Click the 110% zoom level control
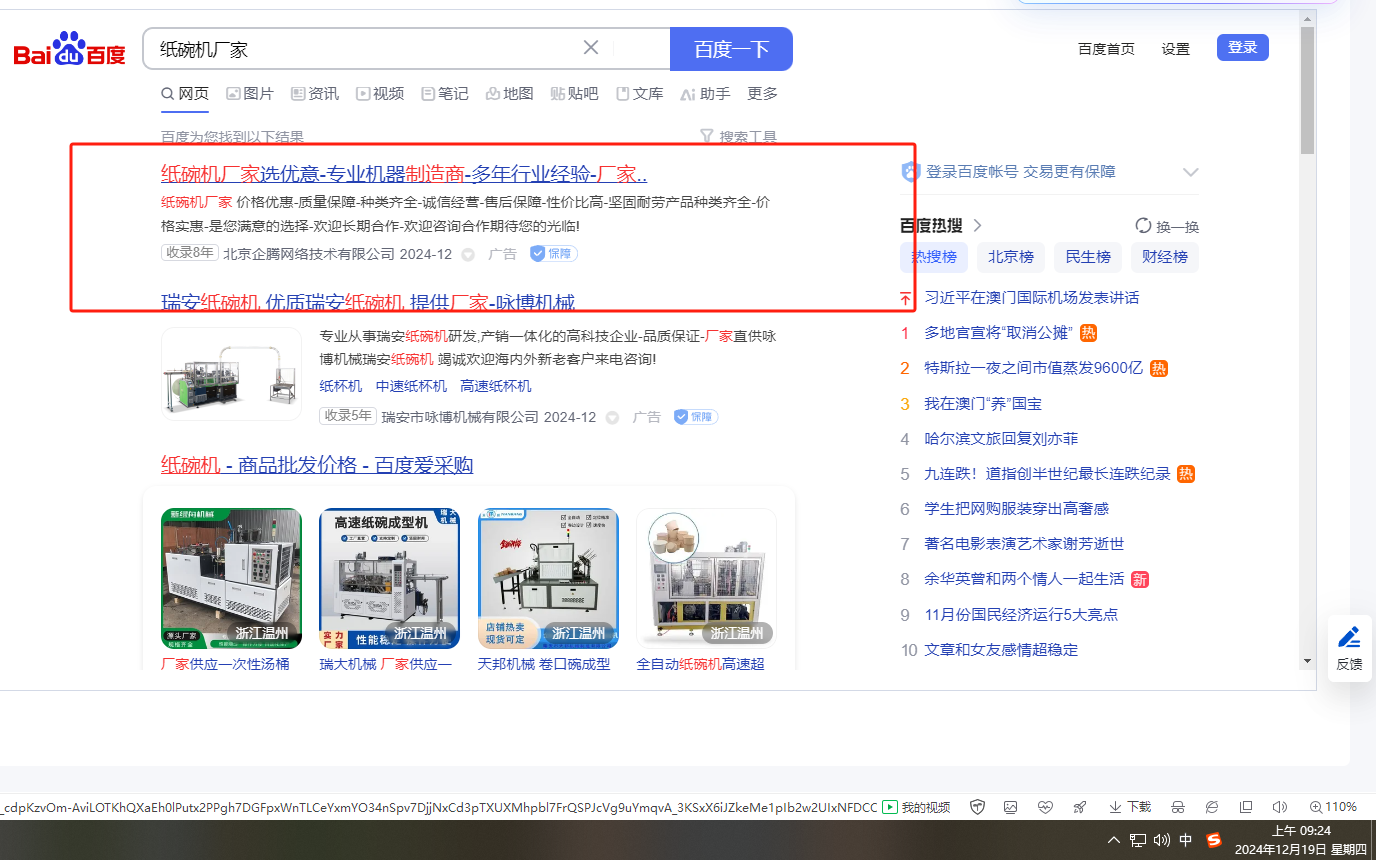1376x860 pixels. tap(1335, 807)
